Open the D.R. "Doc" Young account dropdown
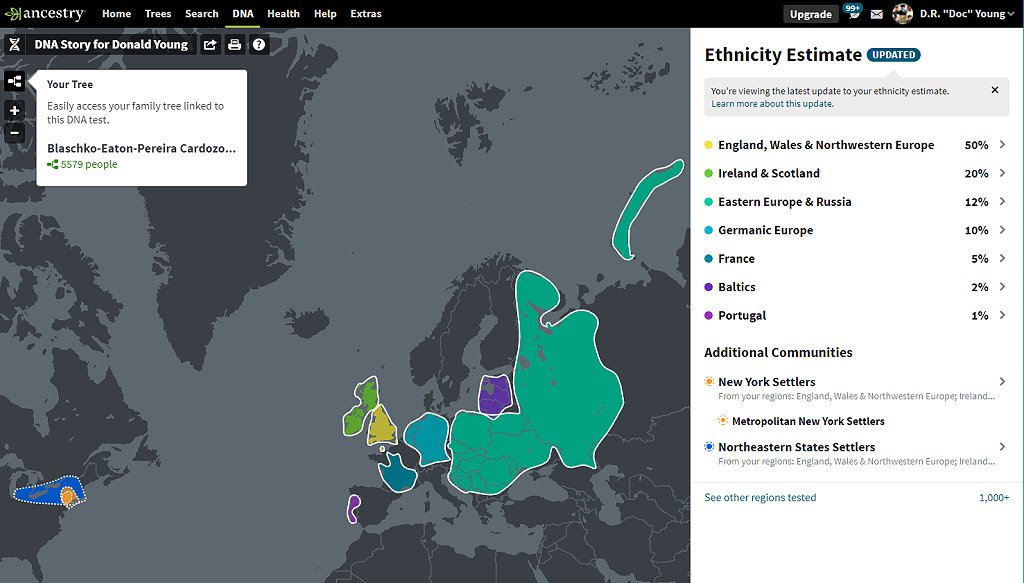The image size is (1024, 583). (x=967, y=14)
